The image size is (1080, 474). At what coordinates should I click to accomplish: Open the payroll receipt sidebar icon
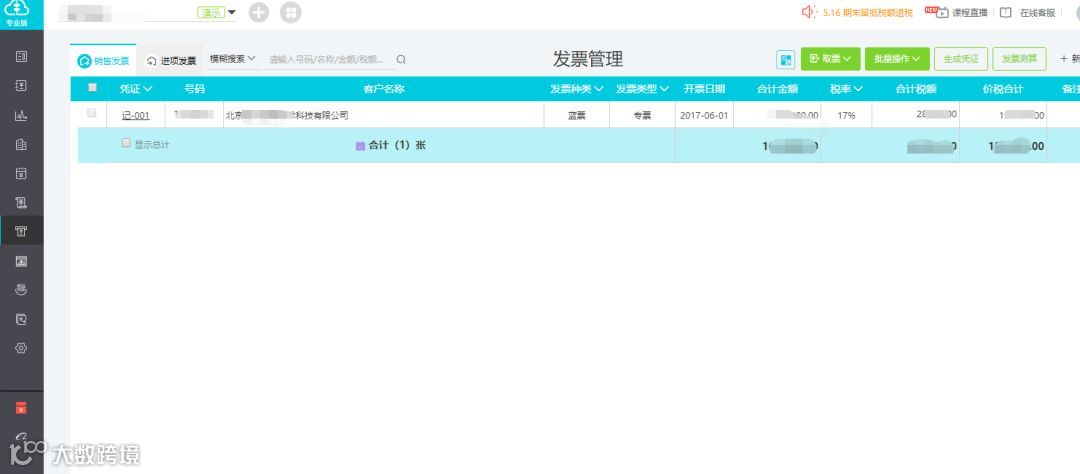point(21,203)
